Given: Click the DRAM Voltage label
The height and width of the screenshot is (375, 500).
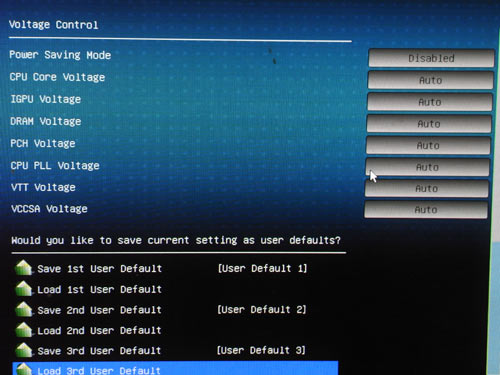Looking at the screenshot, I should click(46, 121).
